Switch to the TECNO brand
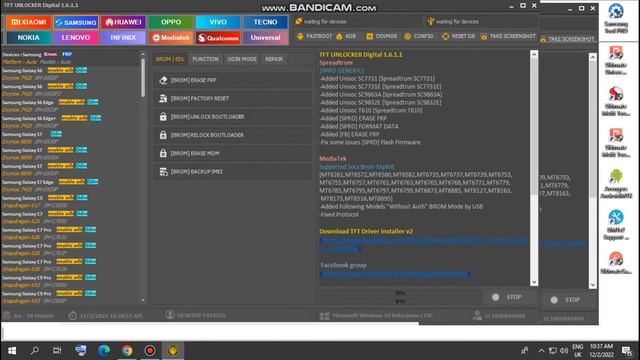640x360 pixels. point(265,22)
